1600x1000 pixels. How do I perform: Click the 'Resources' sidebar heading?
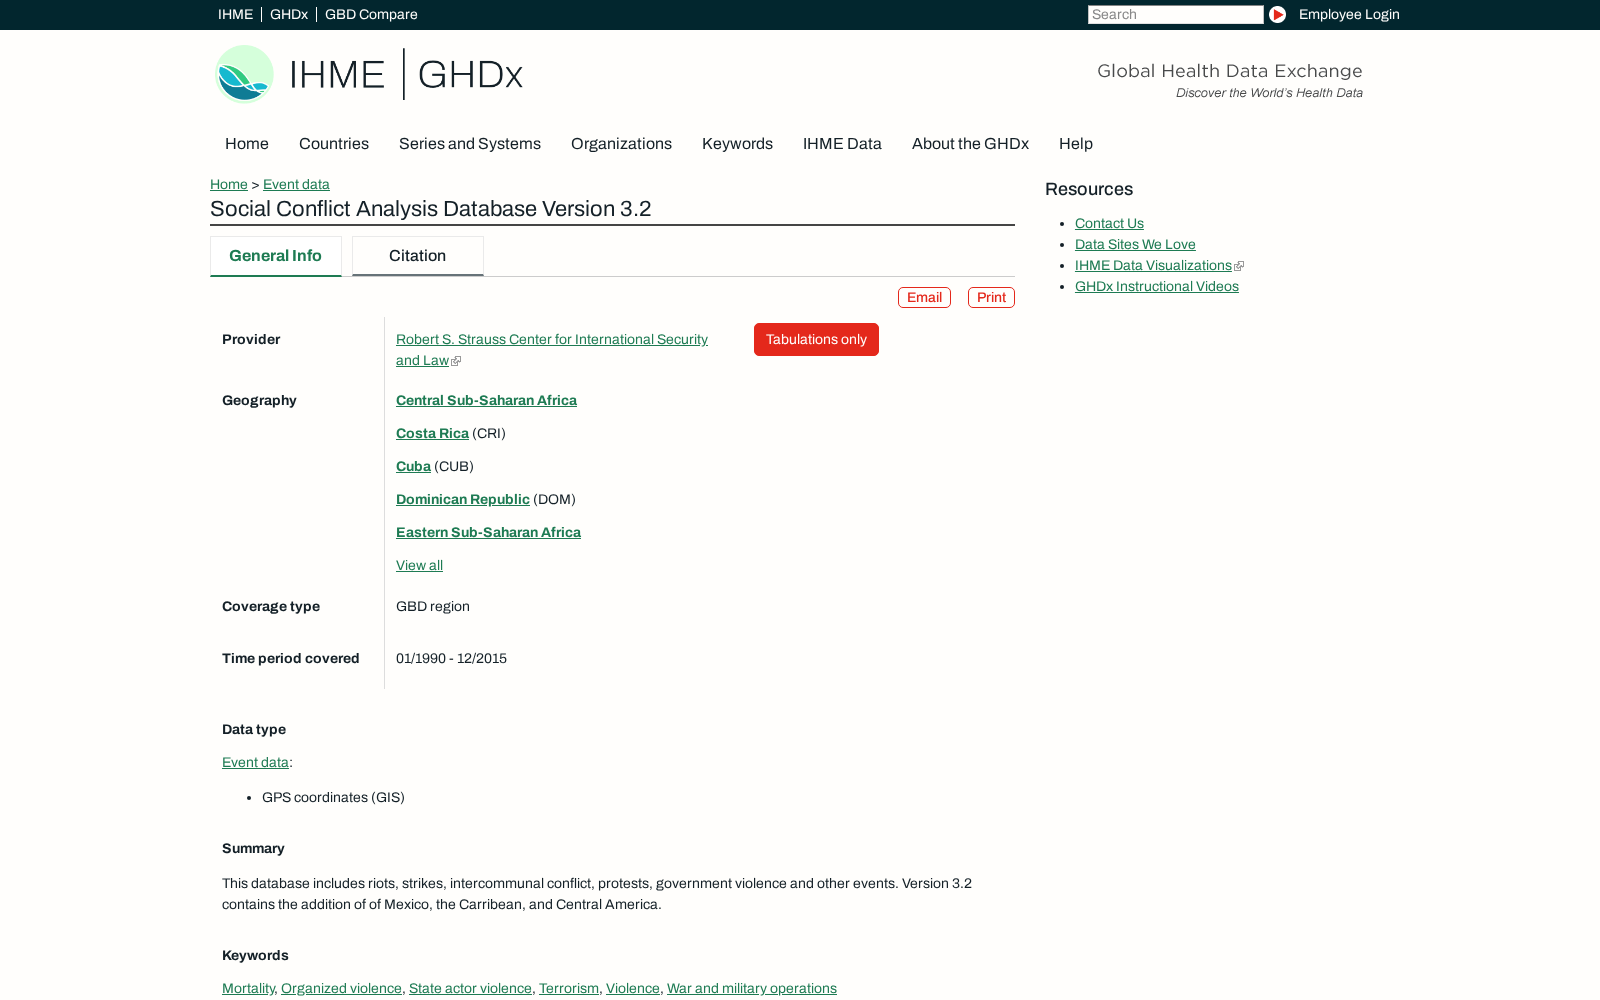[x=1089, y=190]
